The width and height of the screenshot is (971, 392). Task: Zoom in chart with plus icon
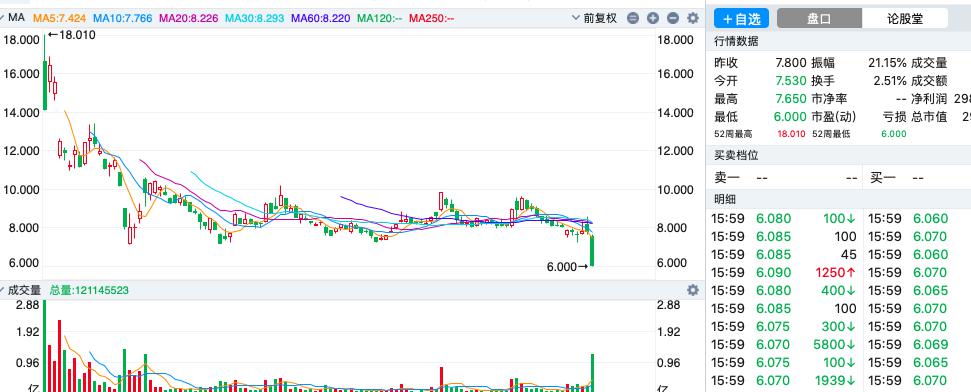point(653,19)
